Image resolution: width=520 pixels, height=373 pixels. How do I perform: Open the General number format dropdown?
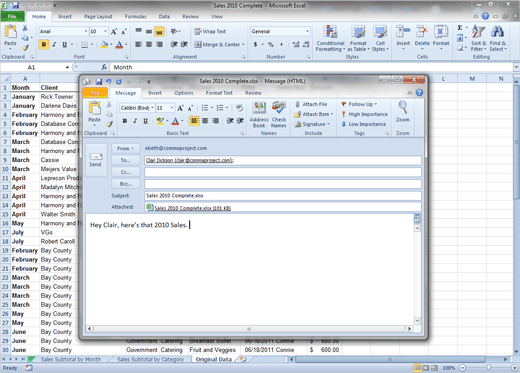[280, 31]
